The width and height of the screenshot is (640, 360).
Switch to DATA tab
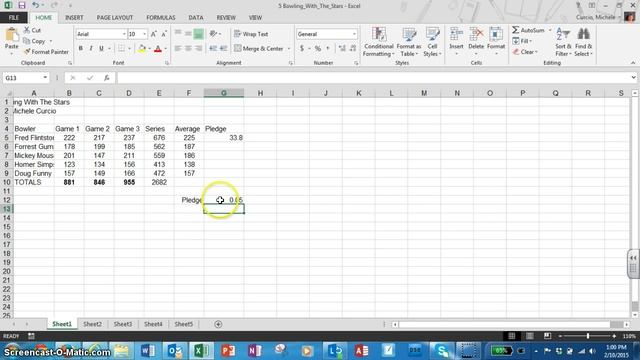click(196, 18)
